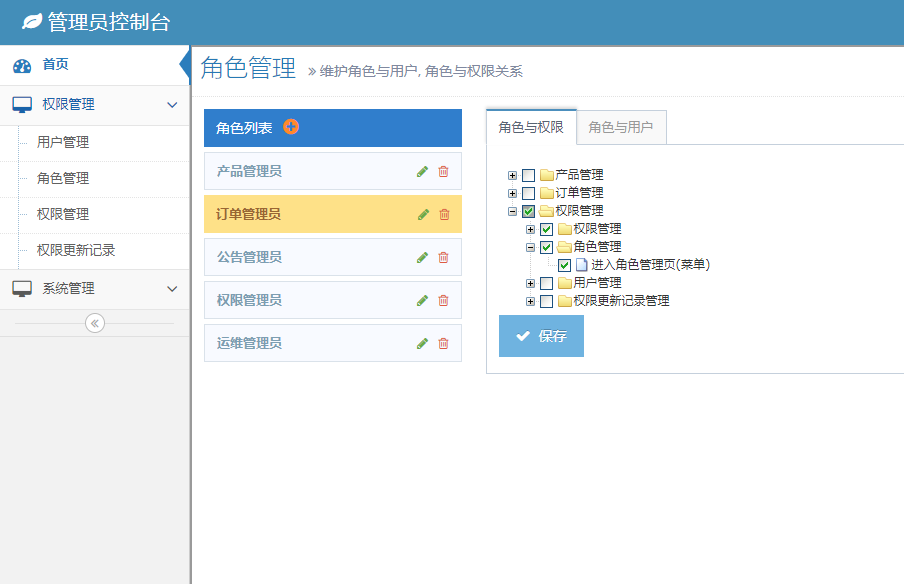Uncheck 进入角色管理页(菜单) checkbox
This screenshot has width=904, height=584.
pos(564,265)
